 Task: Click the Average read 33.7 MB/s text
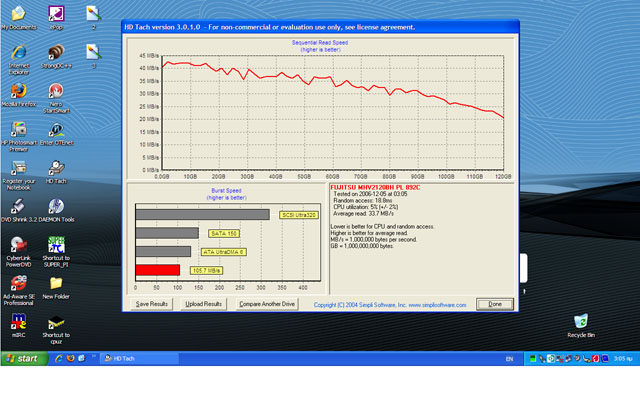tap(363, 213)
